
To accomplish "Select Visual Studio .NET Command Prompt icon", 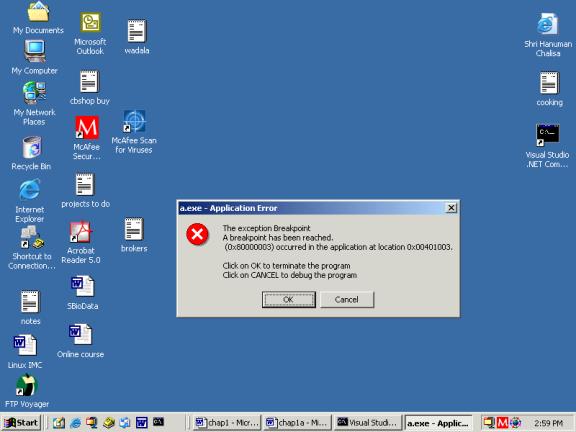I will pyautogui.click(x=547, y=145).
